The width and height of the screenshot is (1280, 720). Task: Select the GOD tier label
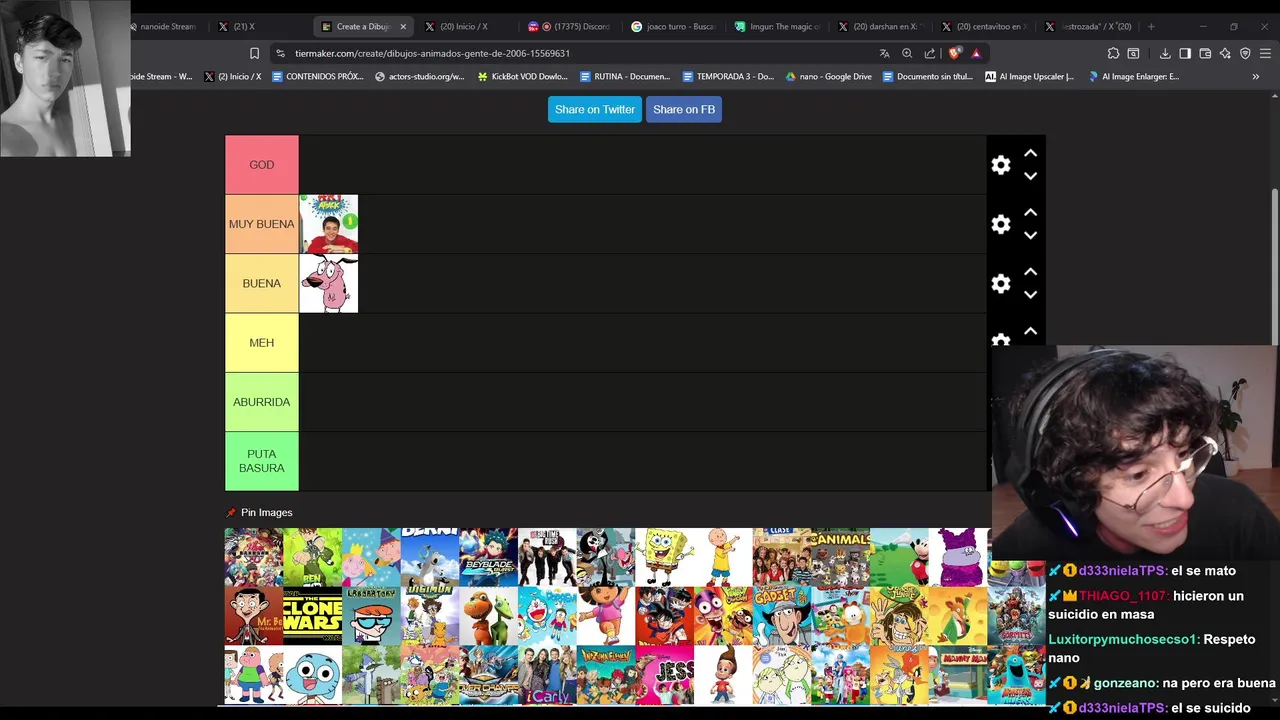262,165
